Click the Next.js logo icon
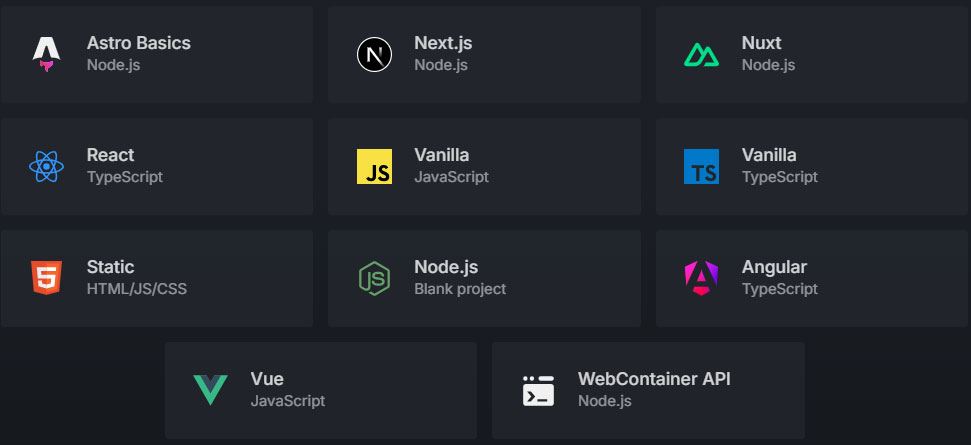 374,54
